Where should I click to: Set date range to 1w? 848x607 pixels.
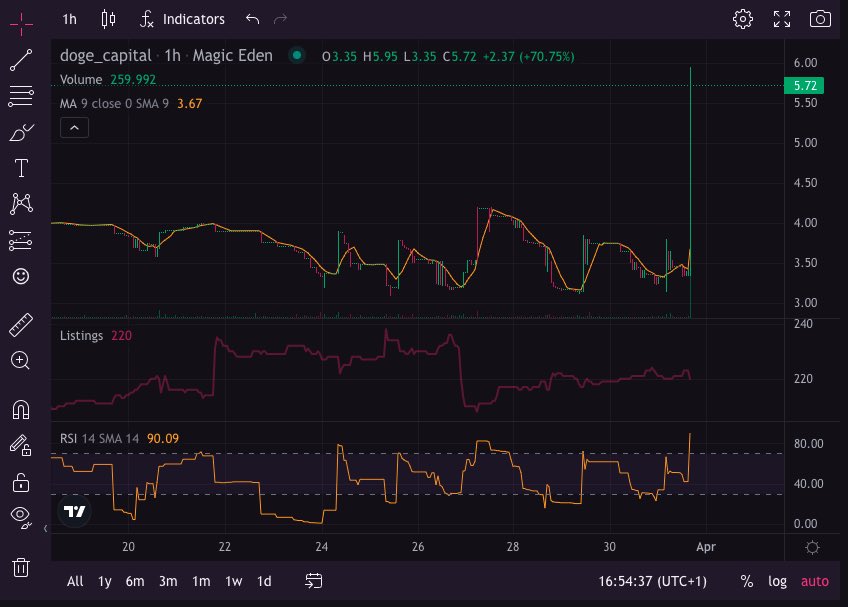tap(234, 582)
